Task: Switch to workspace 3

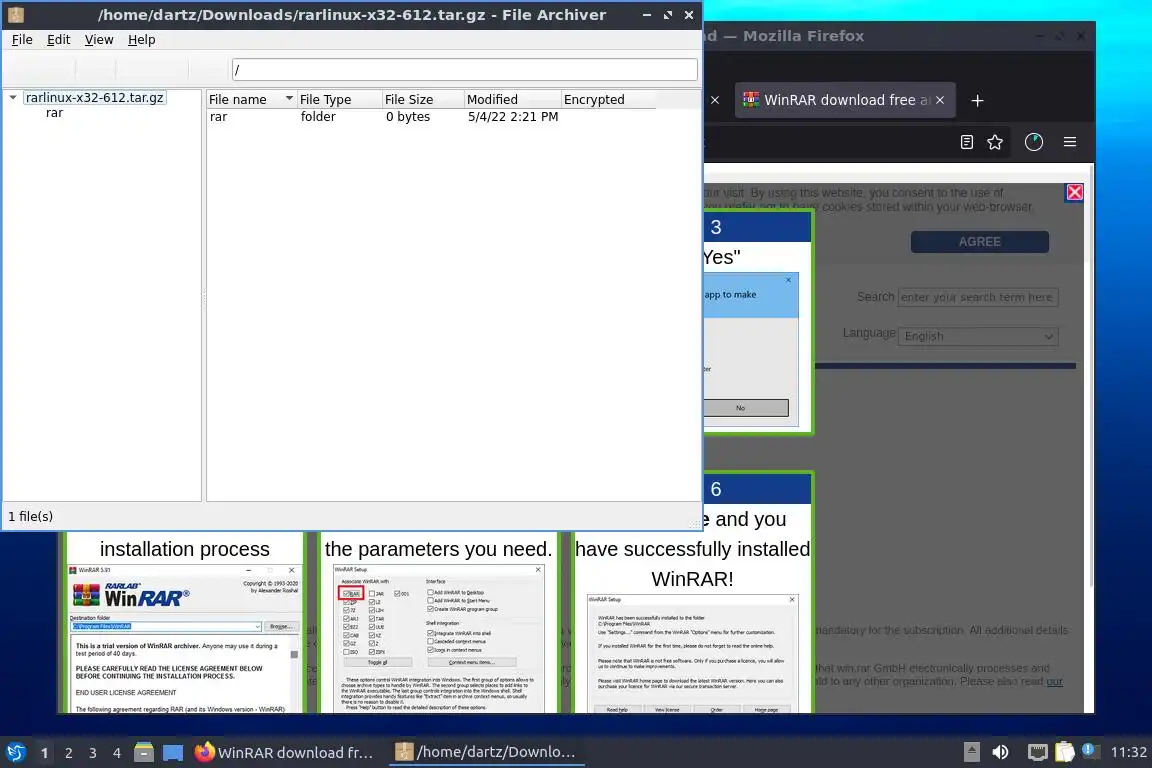Action: pyautogui.click(x=93, y=753)
